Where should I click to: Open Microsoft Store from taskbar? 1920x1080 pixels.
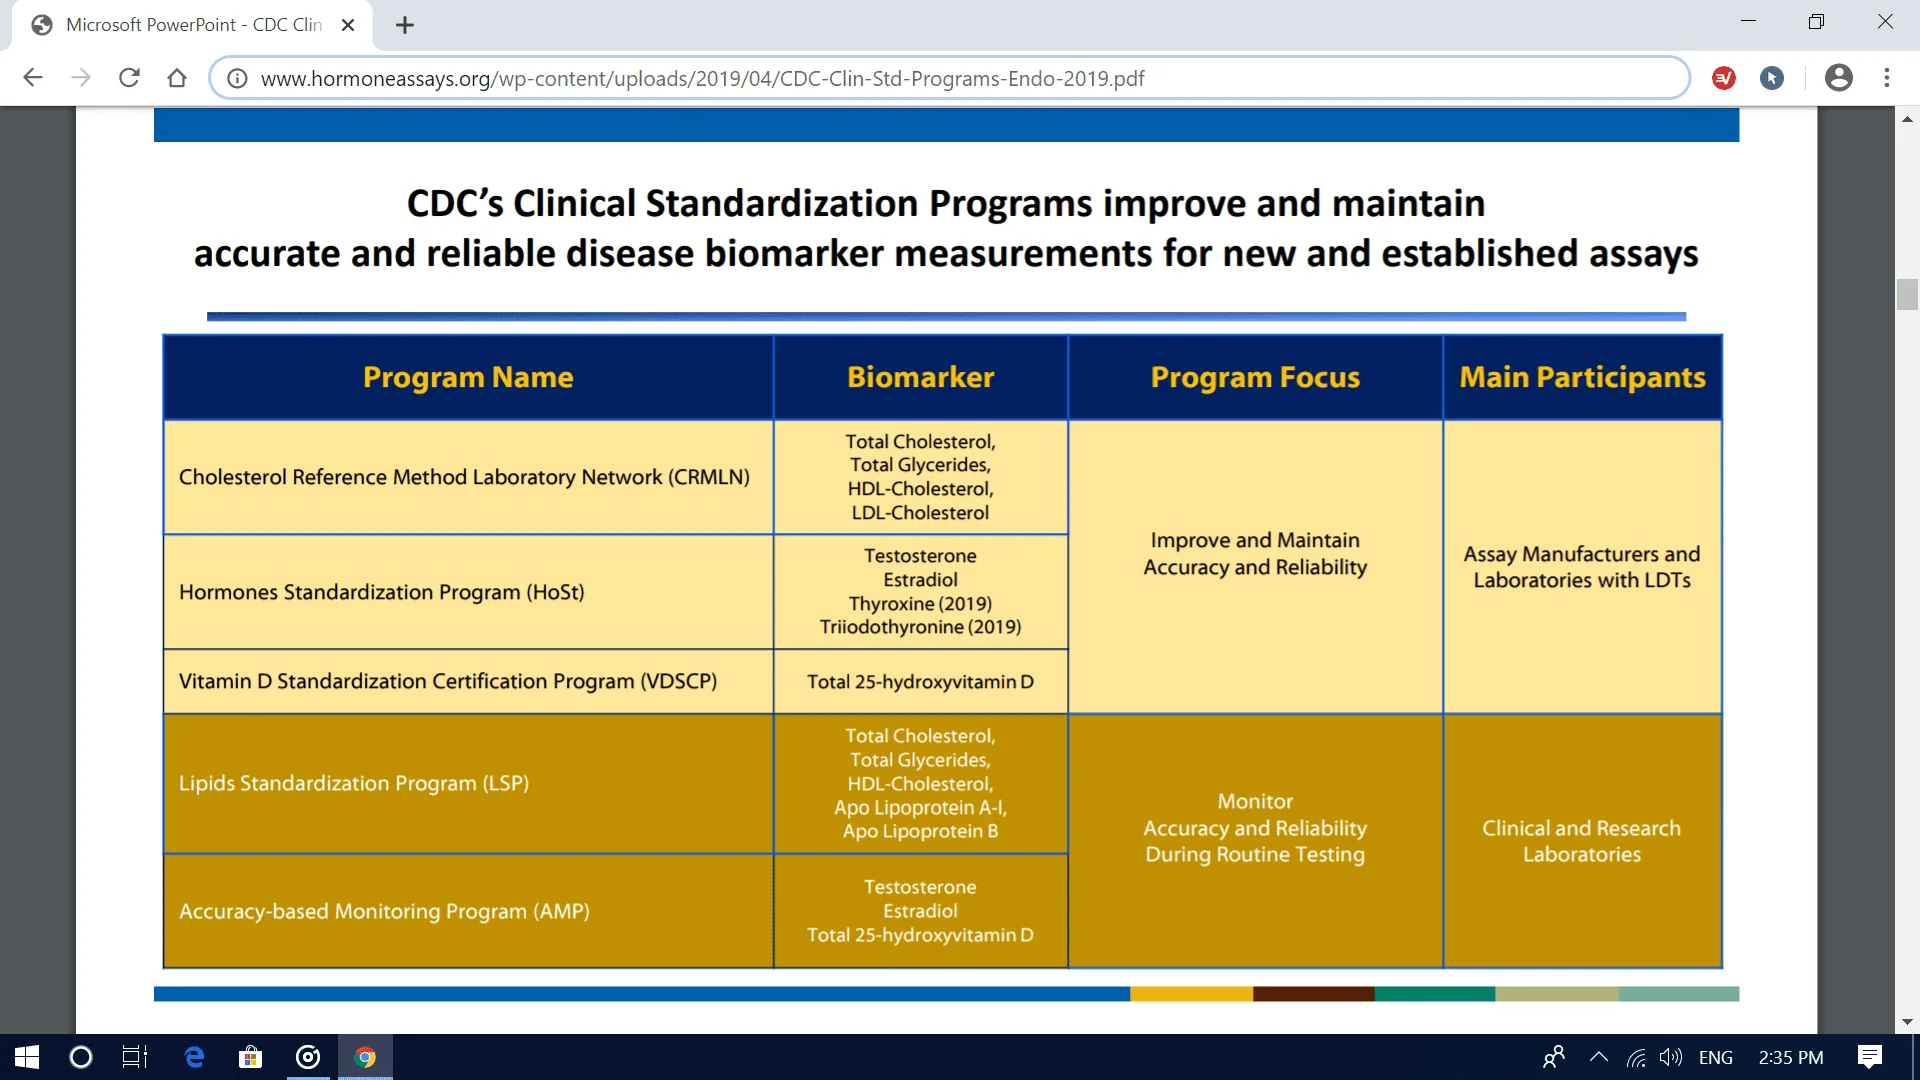click(x=250, y=1057)
